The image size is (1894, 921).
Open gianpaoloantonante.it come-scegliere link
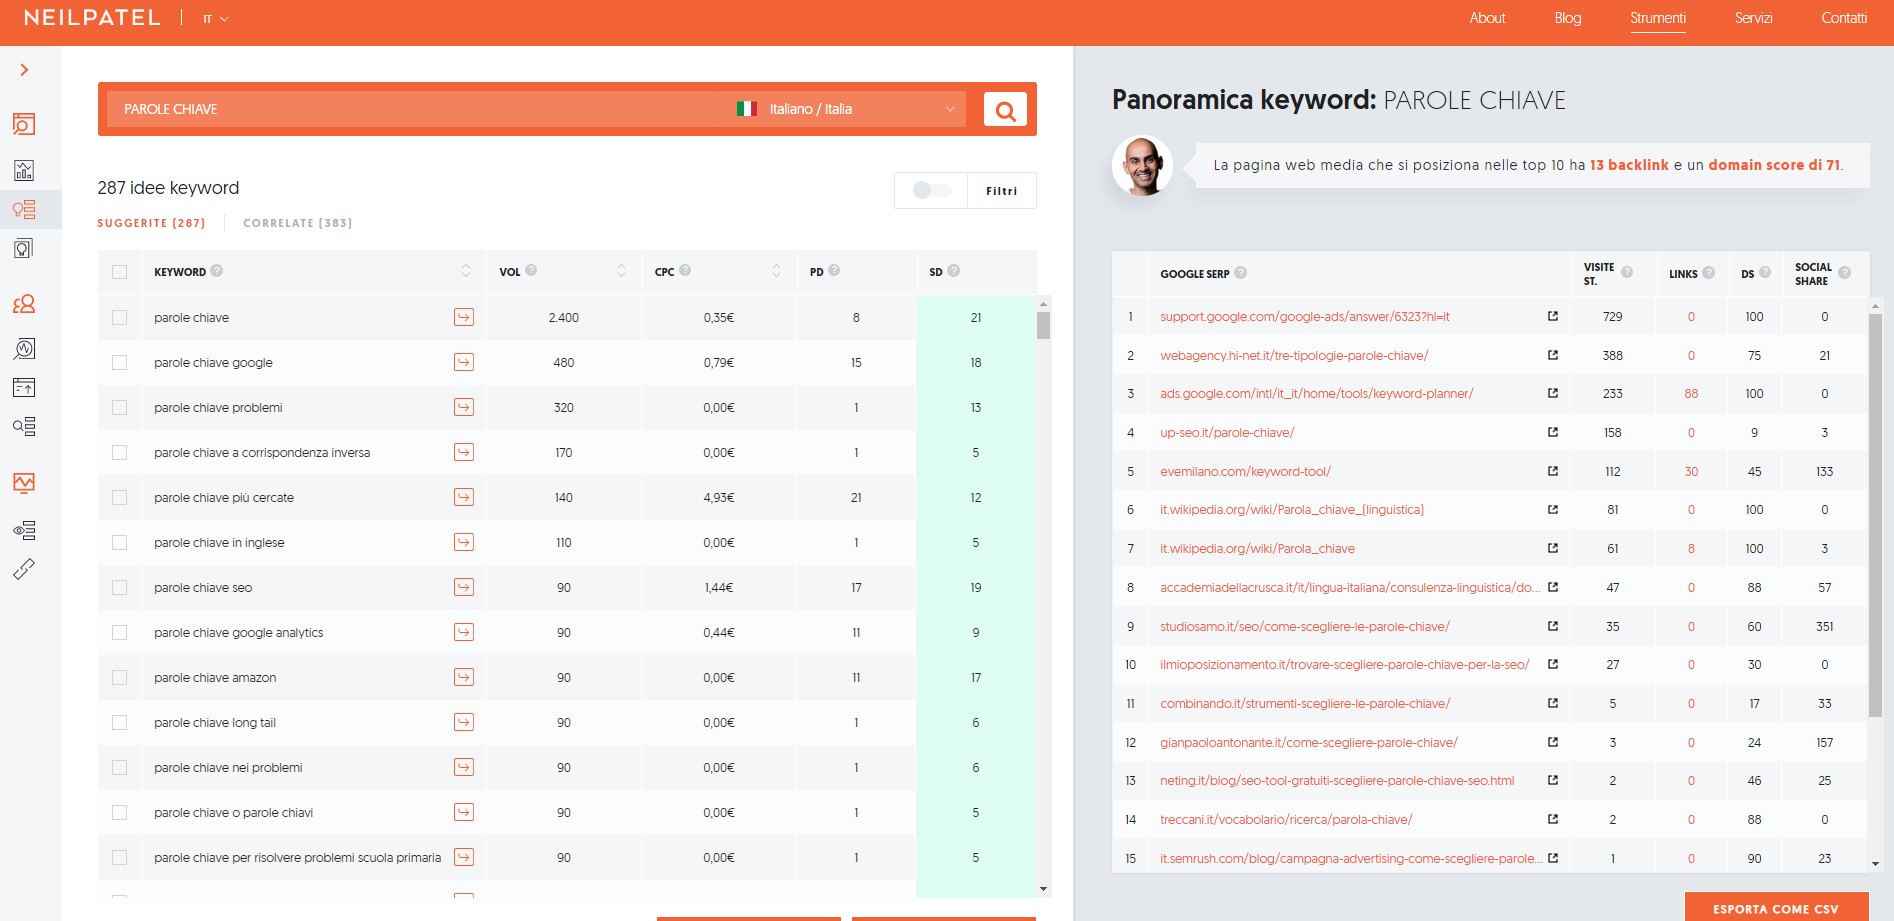pyautogui.click(x=1308, y=742)
